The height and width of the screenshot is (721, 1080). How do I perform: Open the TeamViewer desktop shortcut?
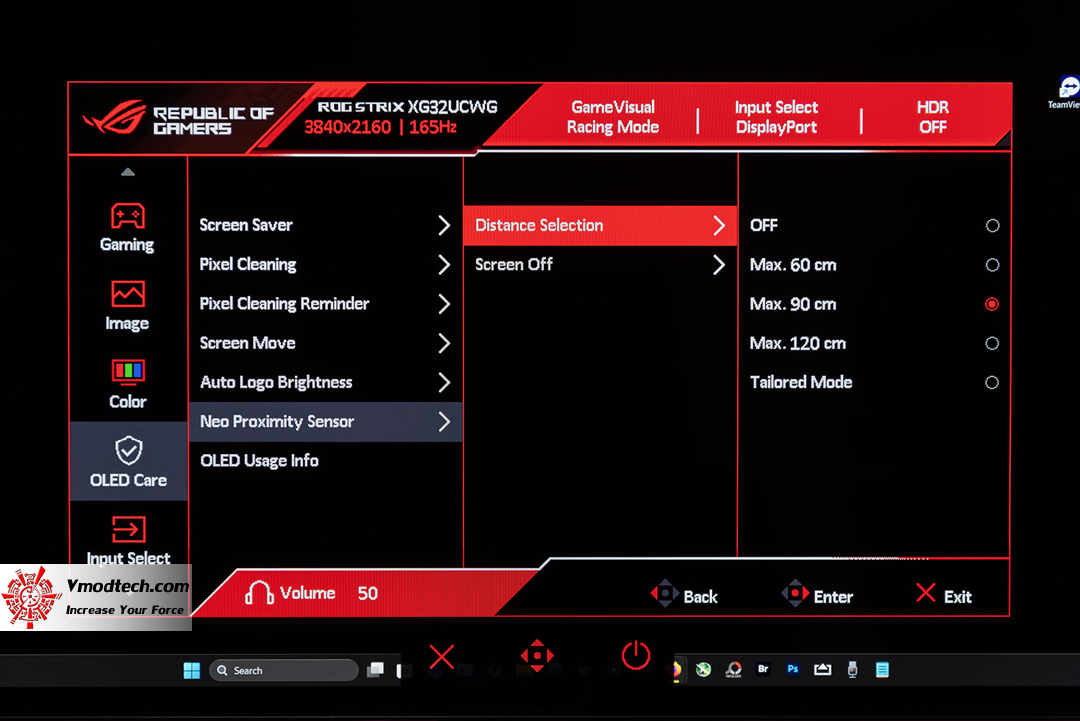[1066, 92]
